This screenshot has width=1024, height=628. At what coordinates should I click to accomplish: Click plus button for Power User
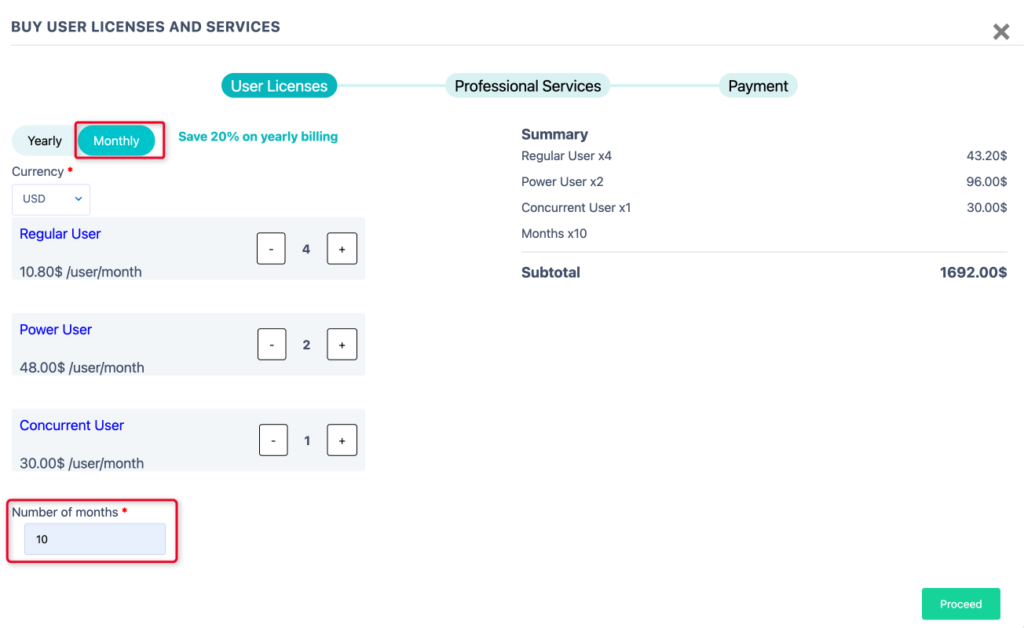click(341, 345)
